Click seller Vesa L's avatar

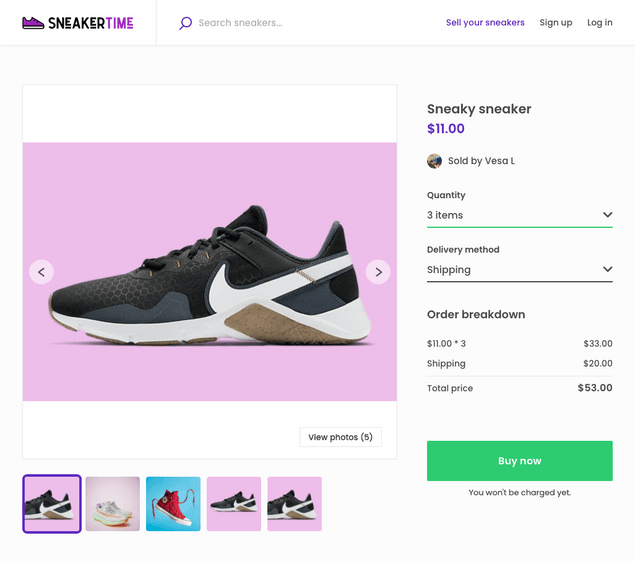pyautogui.click(x=434, y=161)
